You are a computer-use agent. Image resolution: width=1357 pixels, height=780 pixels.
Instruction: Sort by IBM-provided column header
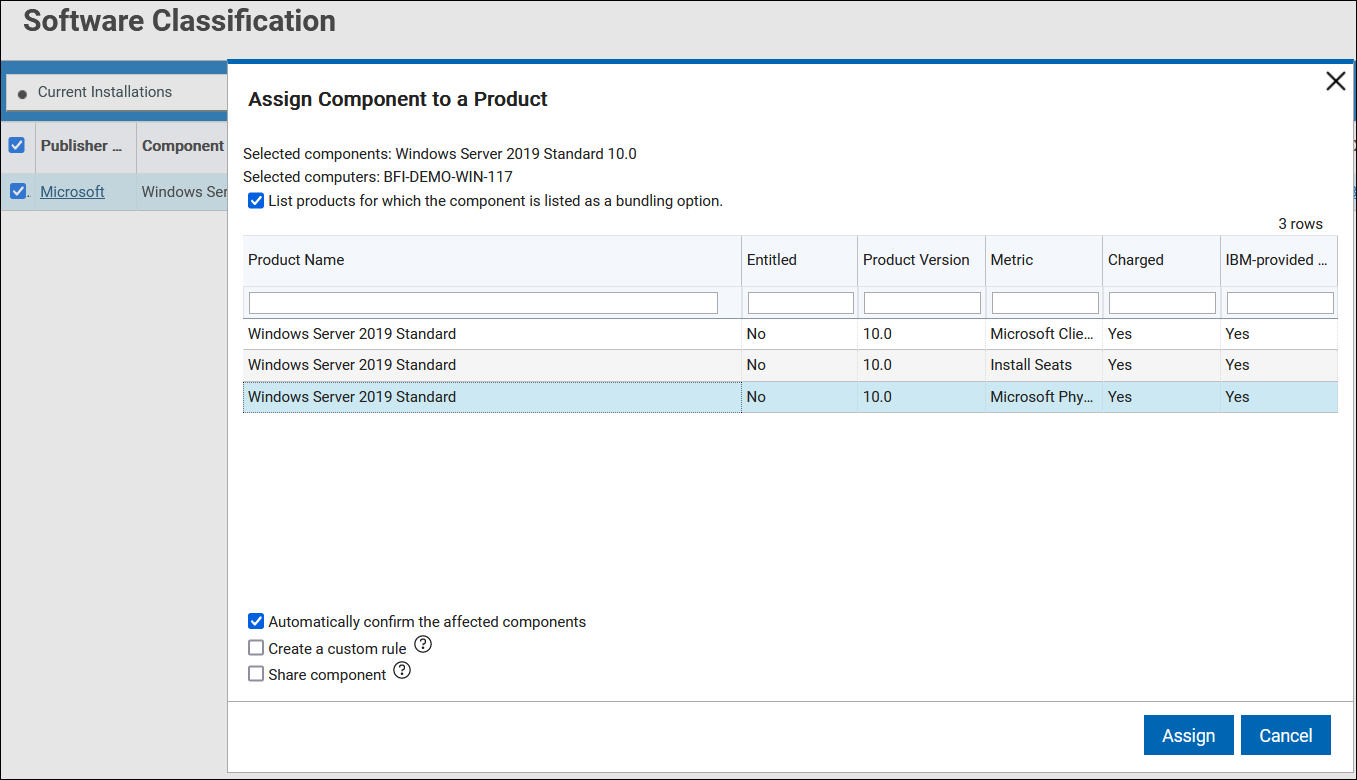pos(1279,260)
